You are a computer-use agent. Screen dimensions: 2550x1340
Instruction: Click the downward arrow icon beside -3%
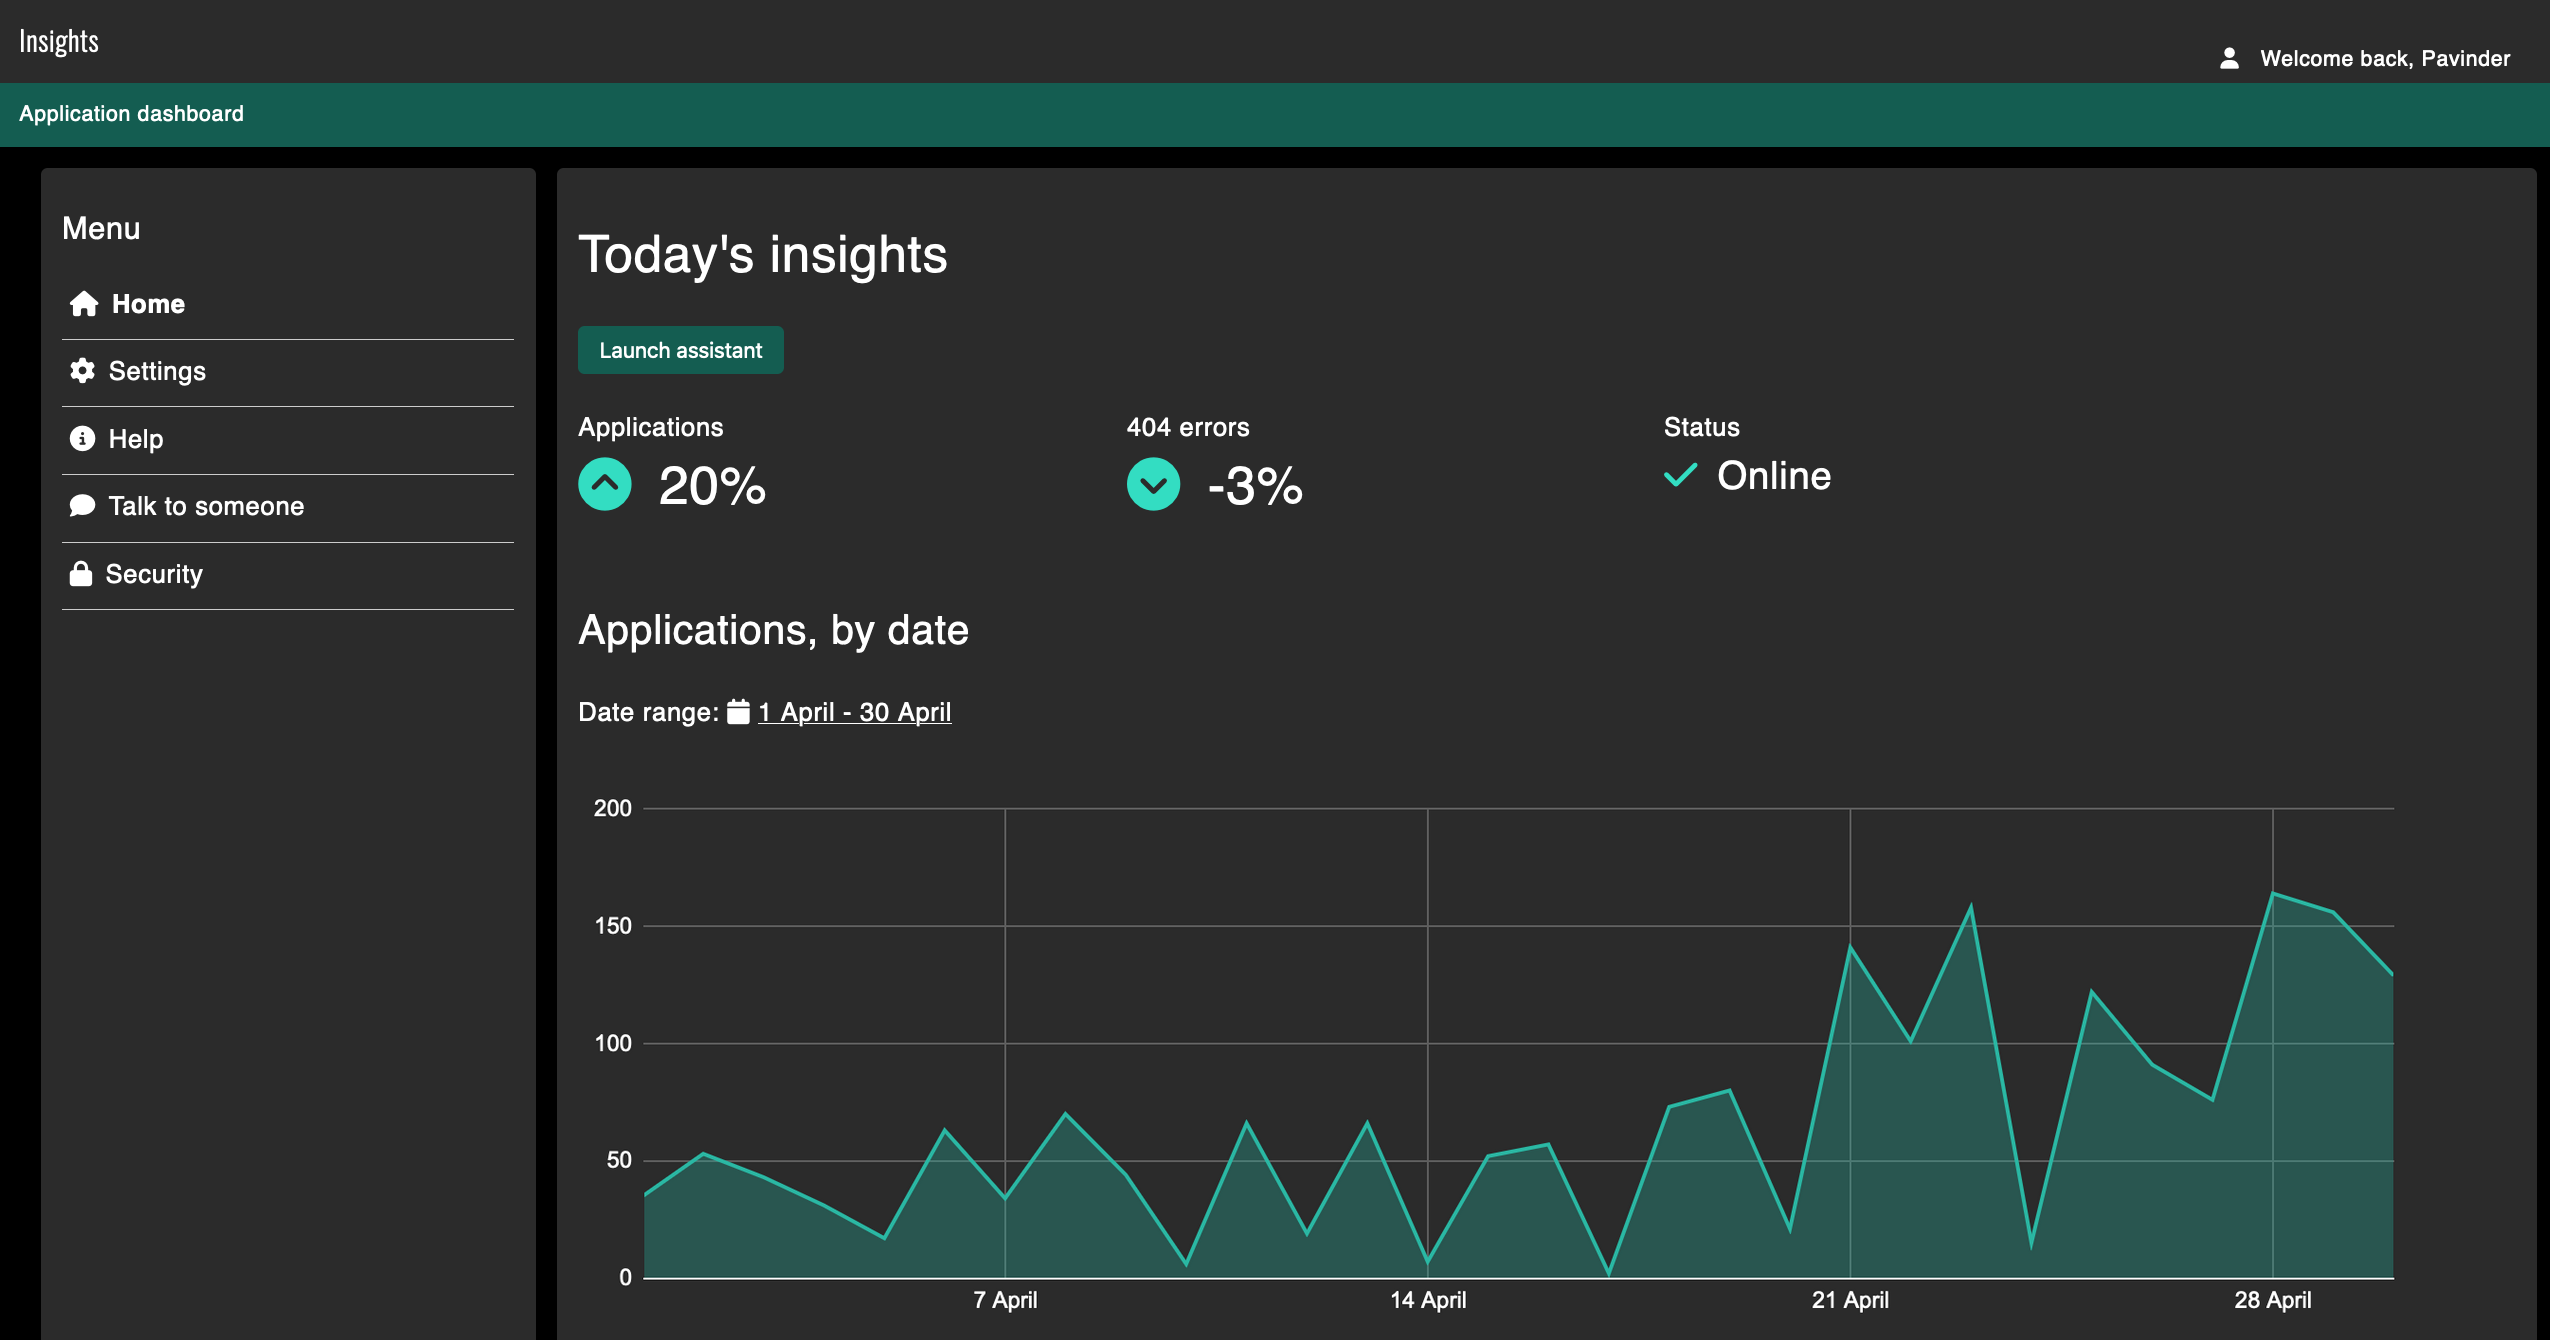1154,485
